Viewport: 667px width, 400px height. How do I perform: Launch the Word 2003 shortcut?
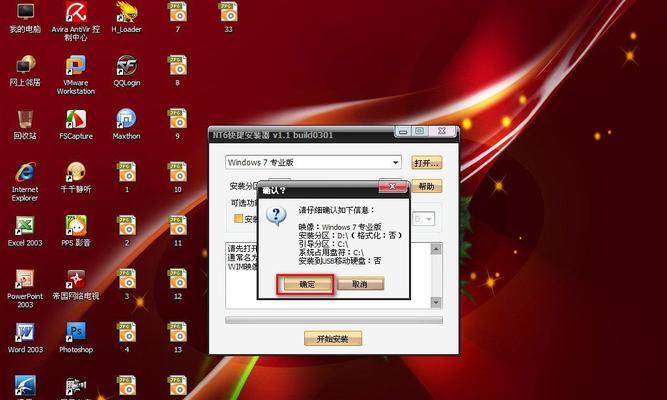click(x=25, y=338)
